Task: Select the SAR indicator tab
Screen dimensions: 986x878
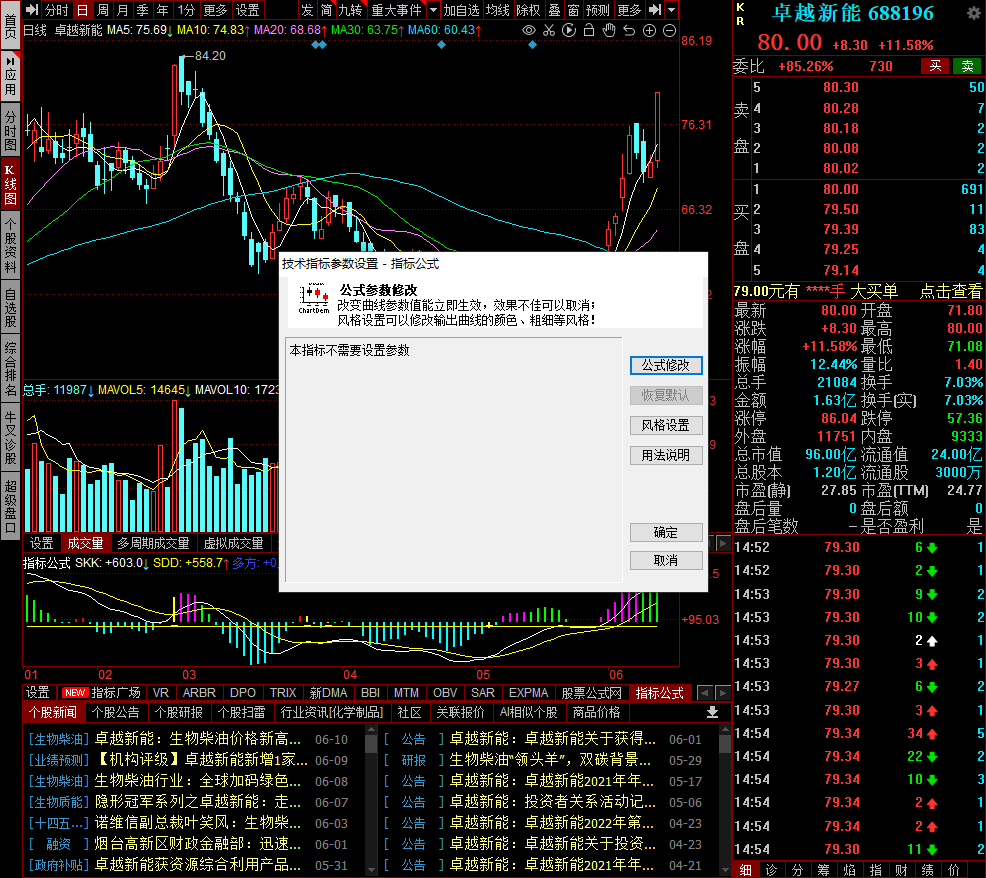Action: [x=483, y=692]
